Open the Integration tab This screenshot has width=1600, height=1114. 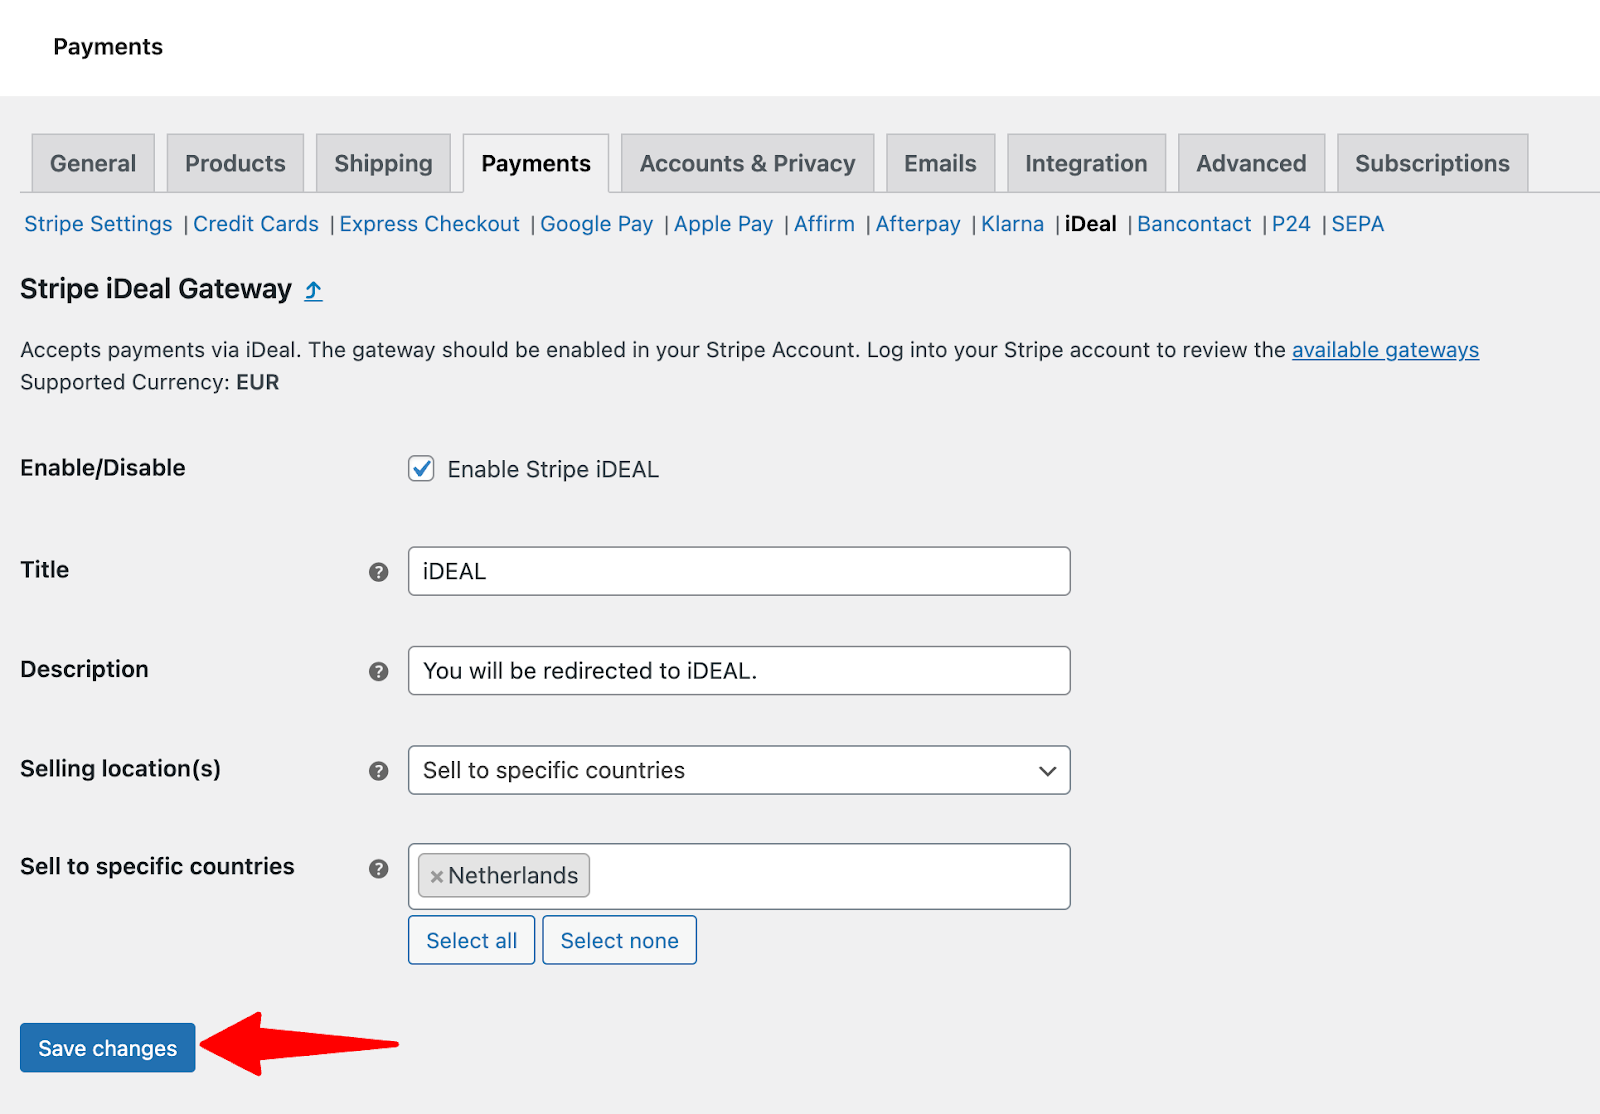point(1086,163)
